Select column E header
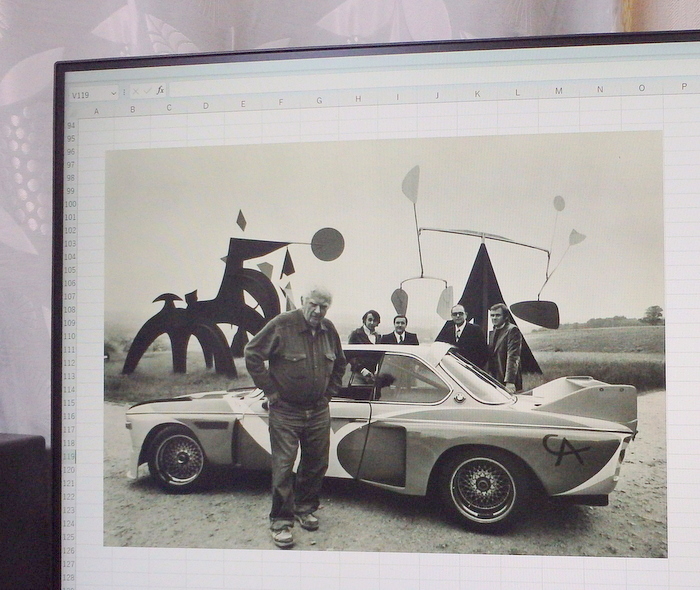The image size is (700, 590). pyautogui.click(x=243, y=104)
